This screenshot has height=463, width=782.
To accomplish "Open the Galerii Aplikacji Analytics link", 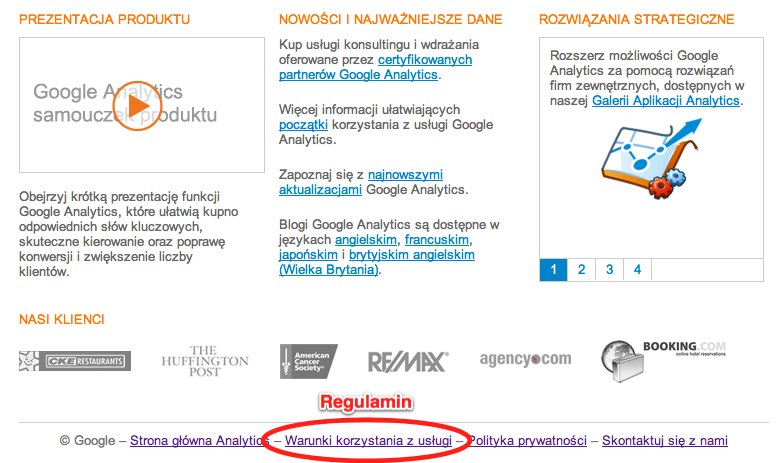I will (x=665, y=100).
